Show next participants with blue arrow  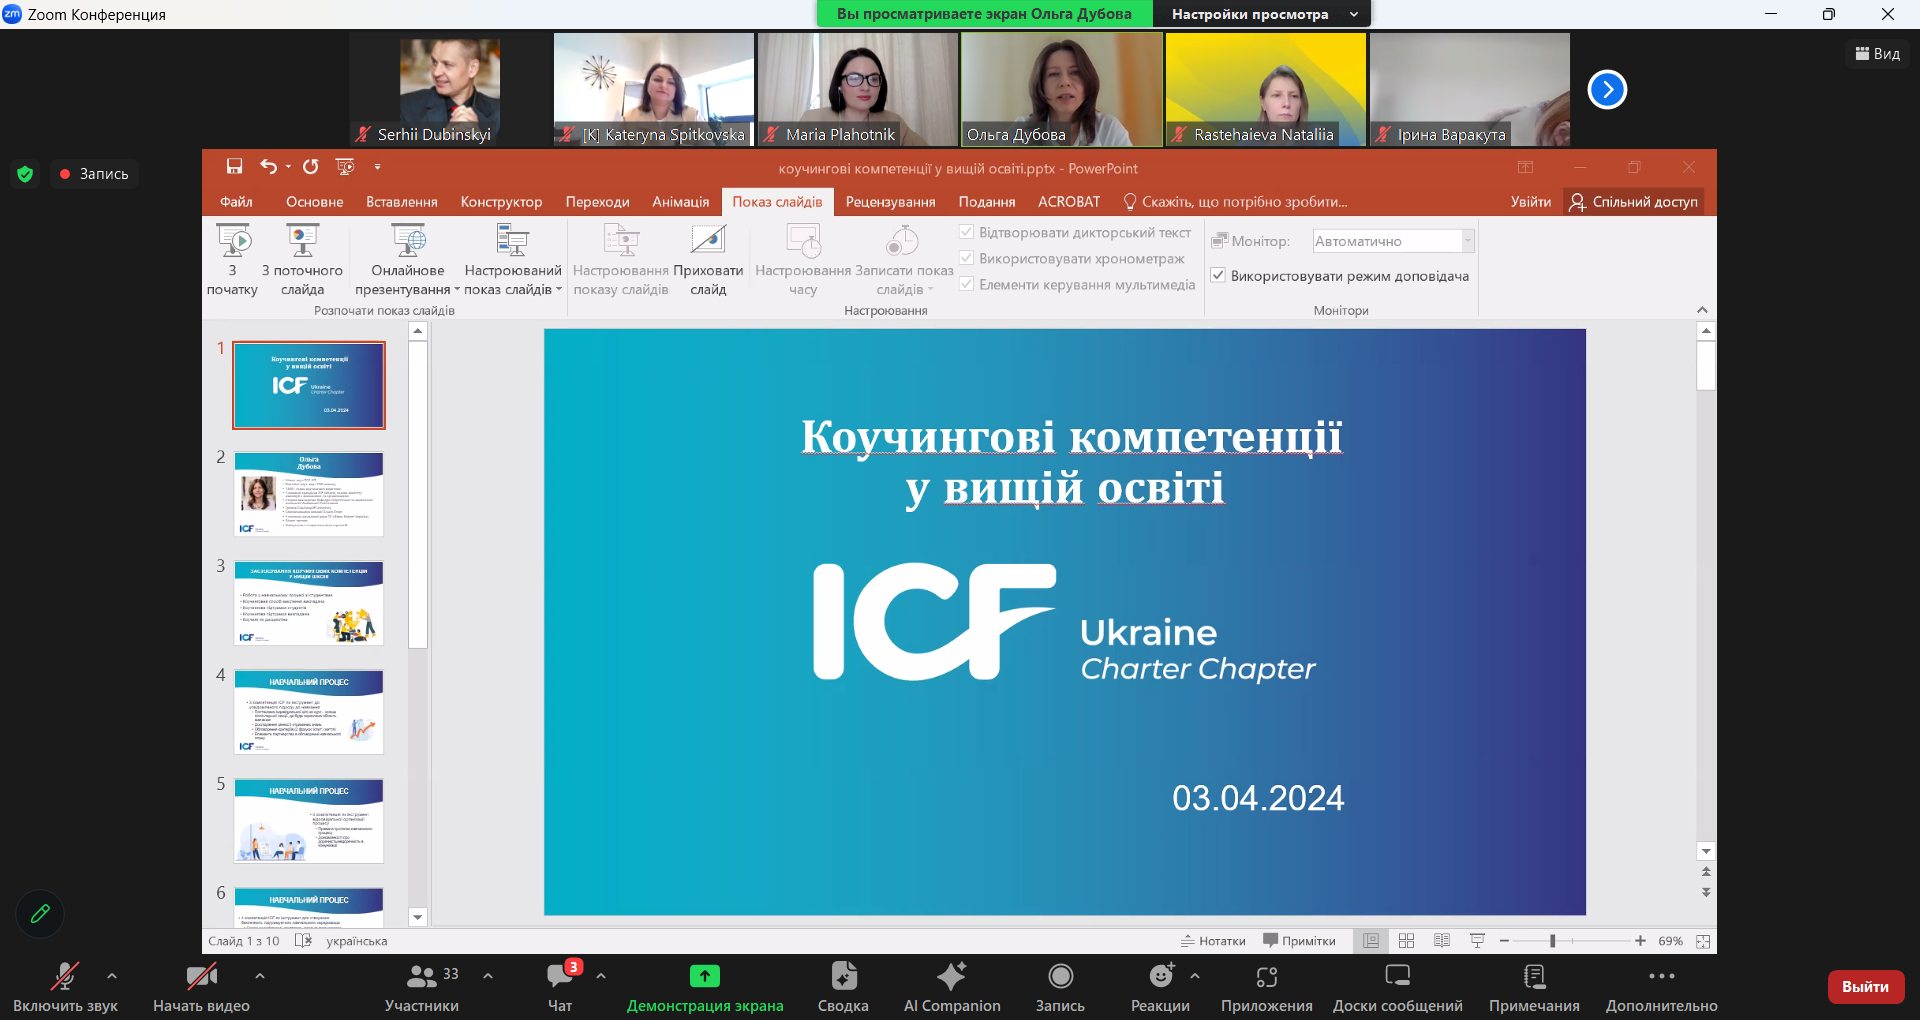click(1607, 90)
